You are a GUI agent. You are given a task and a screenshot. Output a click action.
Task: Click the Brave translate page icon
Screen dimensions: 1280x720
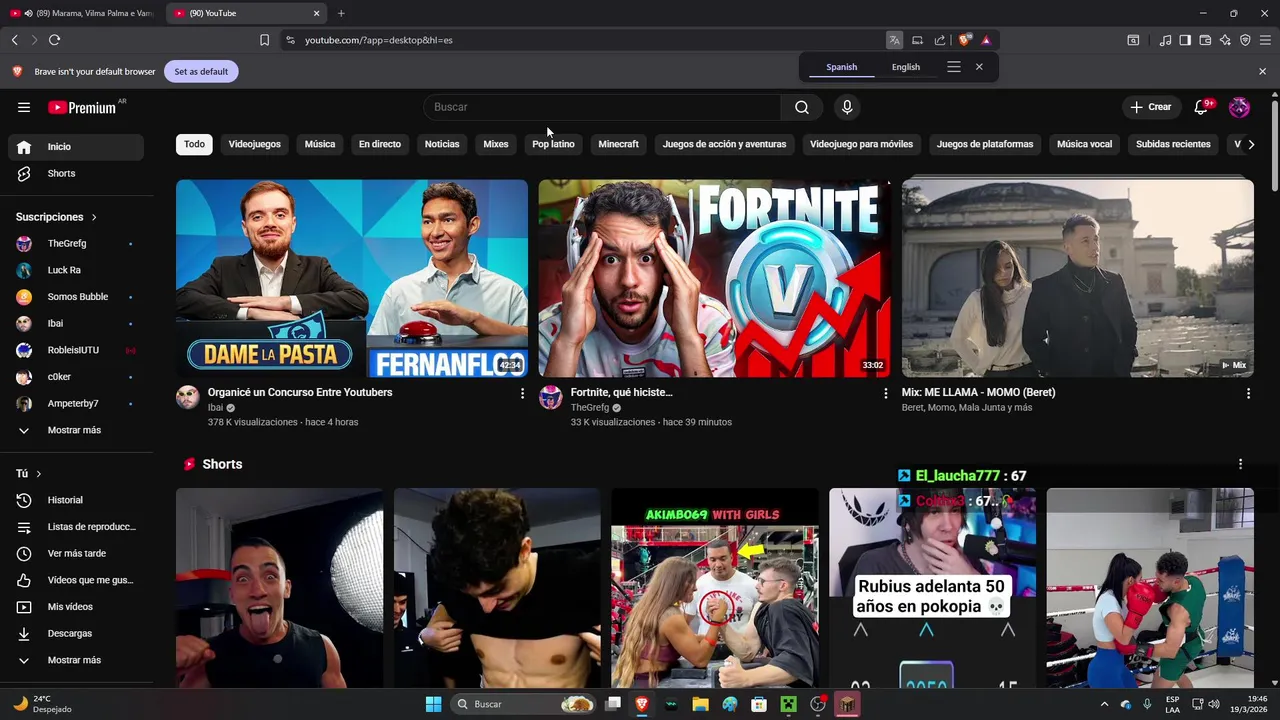[894, 40]
